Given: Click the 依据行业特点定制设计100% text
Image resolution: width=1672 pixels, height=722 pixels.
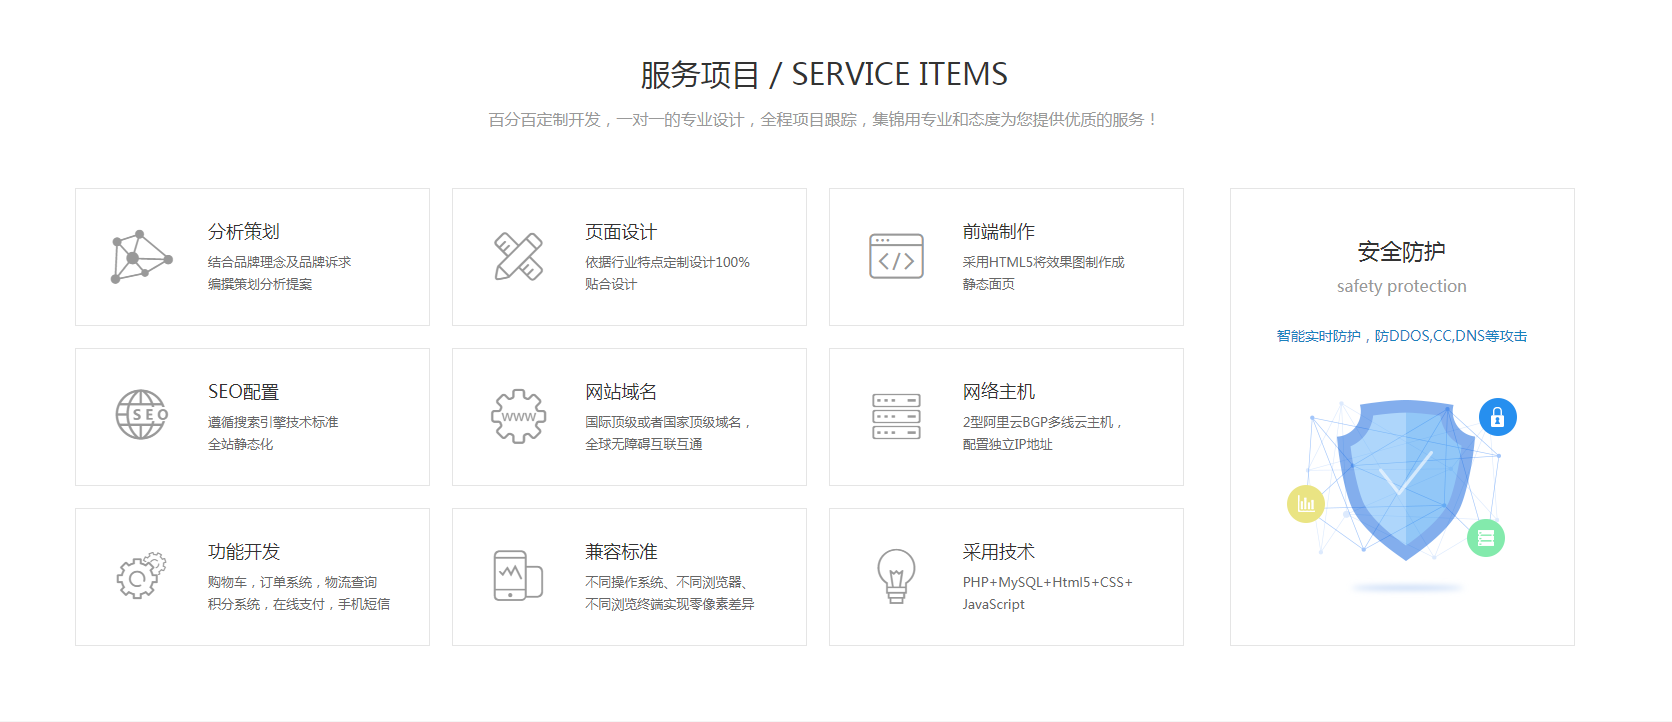Looking at the screenshot, I should pos(667,262).
